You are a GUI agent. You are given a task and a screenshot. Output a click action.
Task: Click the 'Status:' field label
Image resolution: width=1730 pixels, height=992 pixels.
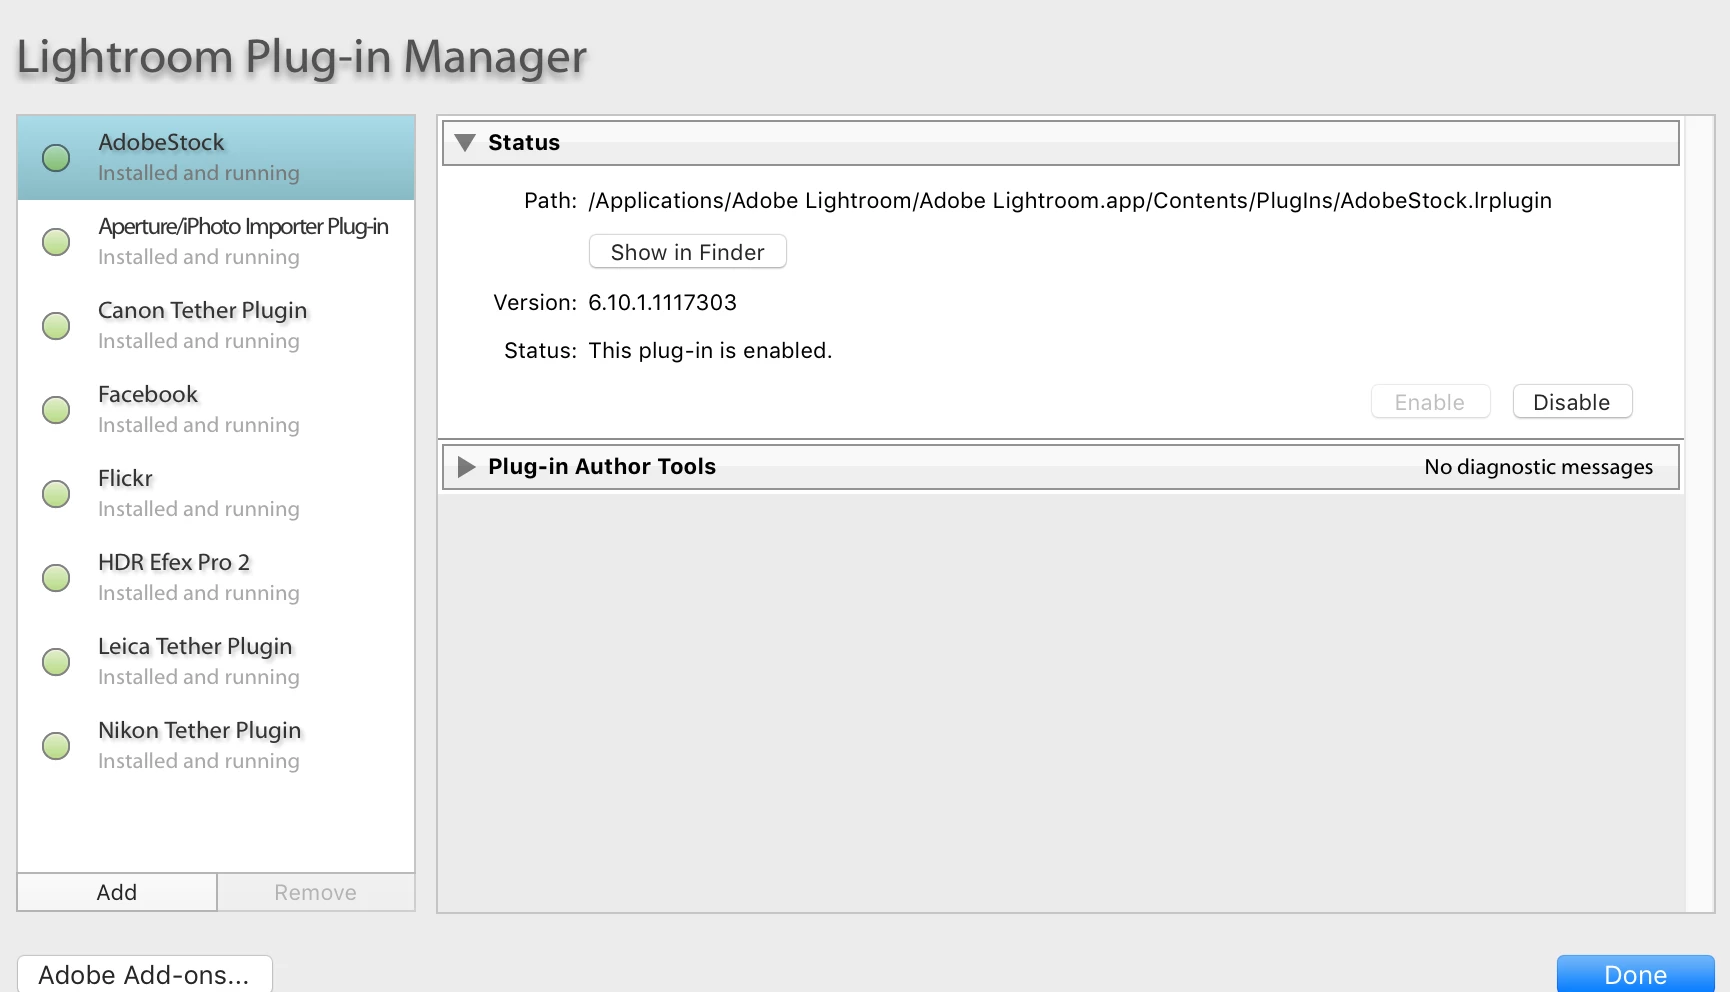click(541, 351)
